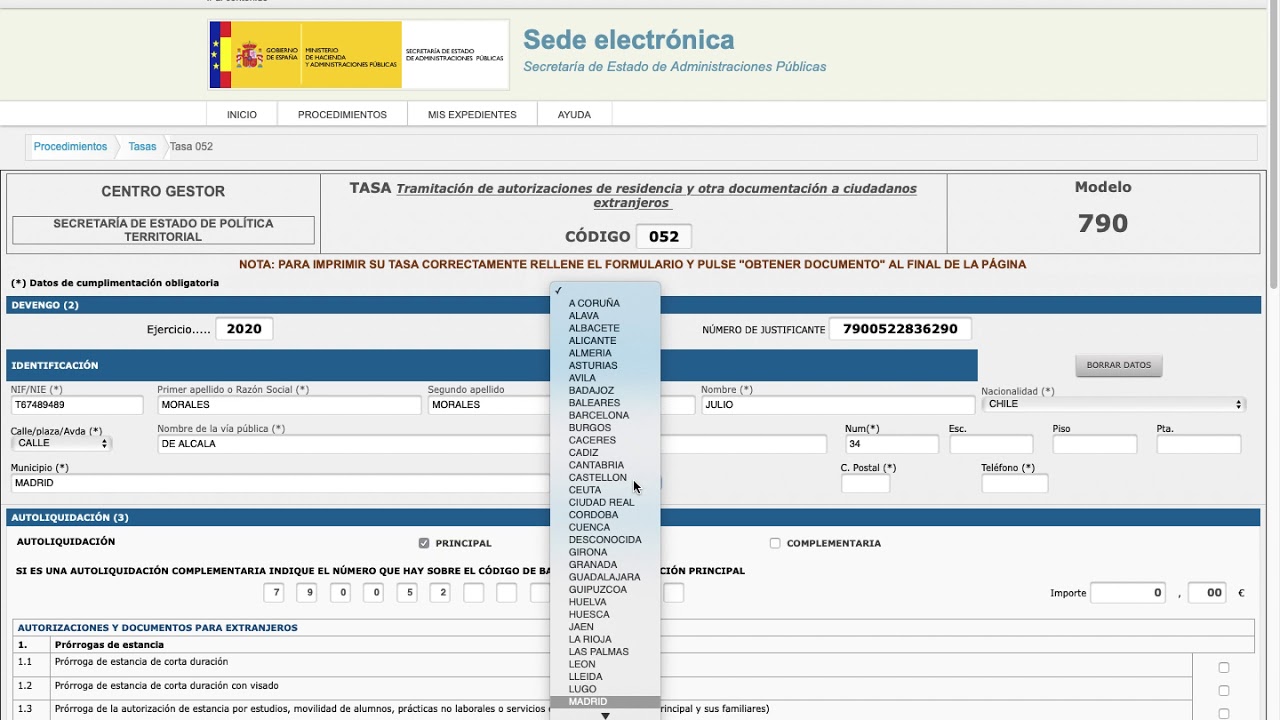Click the Primer apellido field with MORALES
Image resolution: width=1280 pixels, height=720 pixels.
tap(289, 405)
